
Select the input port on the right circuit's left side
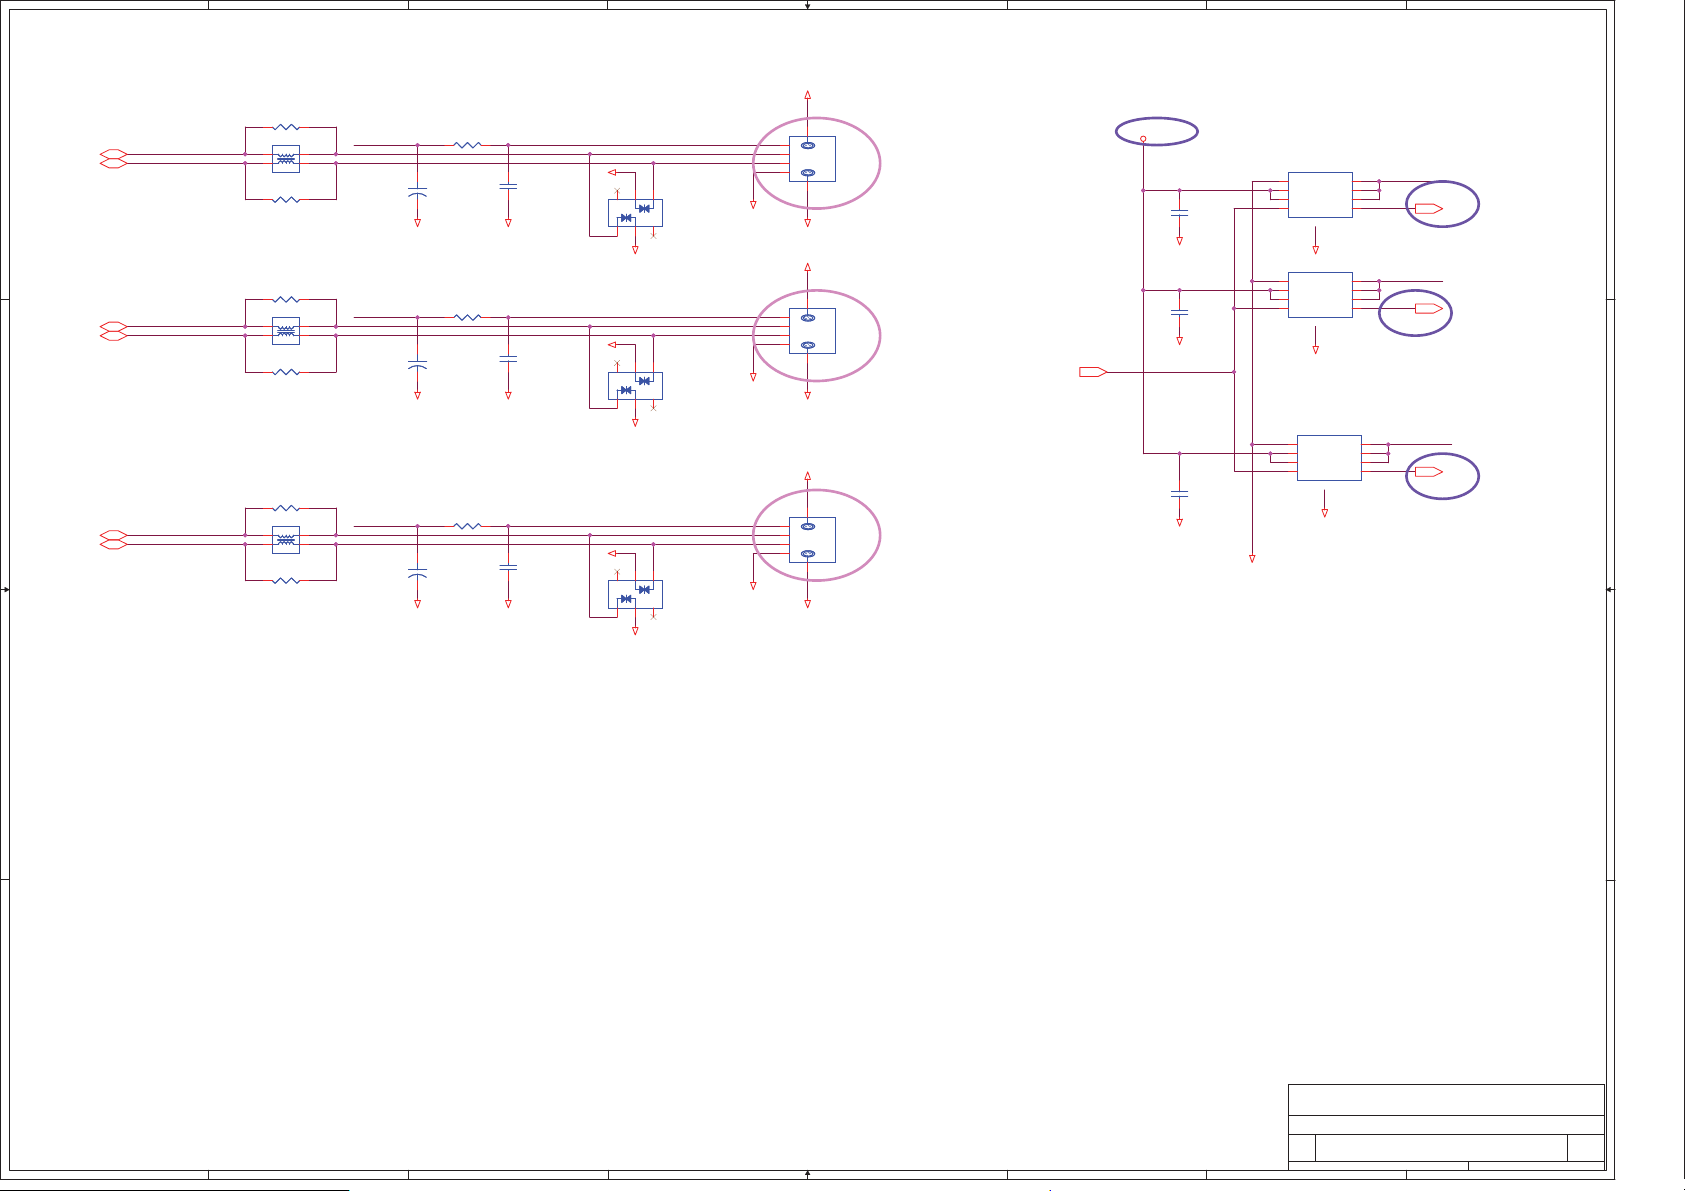click(x=1093, y=372)
